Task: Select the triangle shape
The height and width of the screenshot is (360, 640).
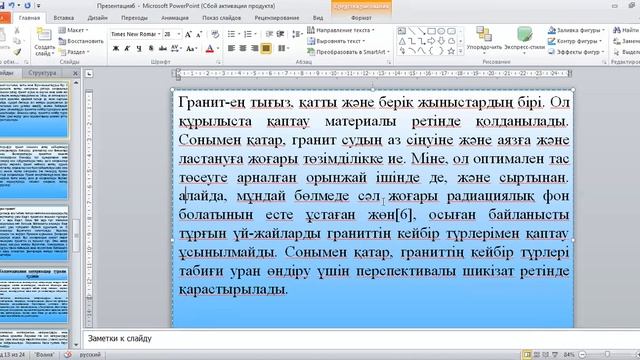Action: point(402,41)
